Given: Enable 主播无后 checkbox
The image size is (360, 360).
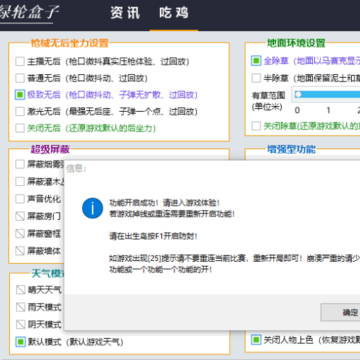Looking at the screenshot, I should tap(20, 61).
